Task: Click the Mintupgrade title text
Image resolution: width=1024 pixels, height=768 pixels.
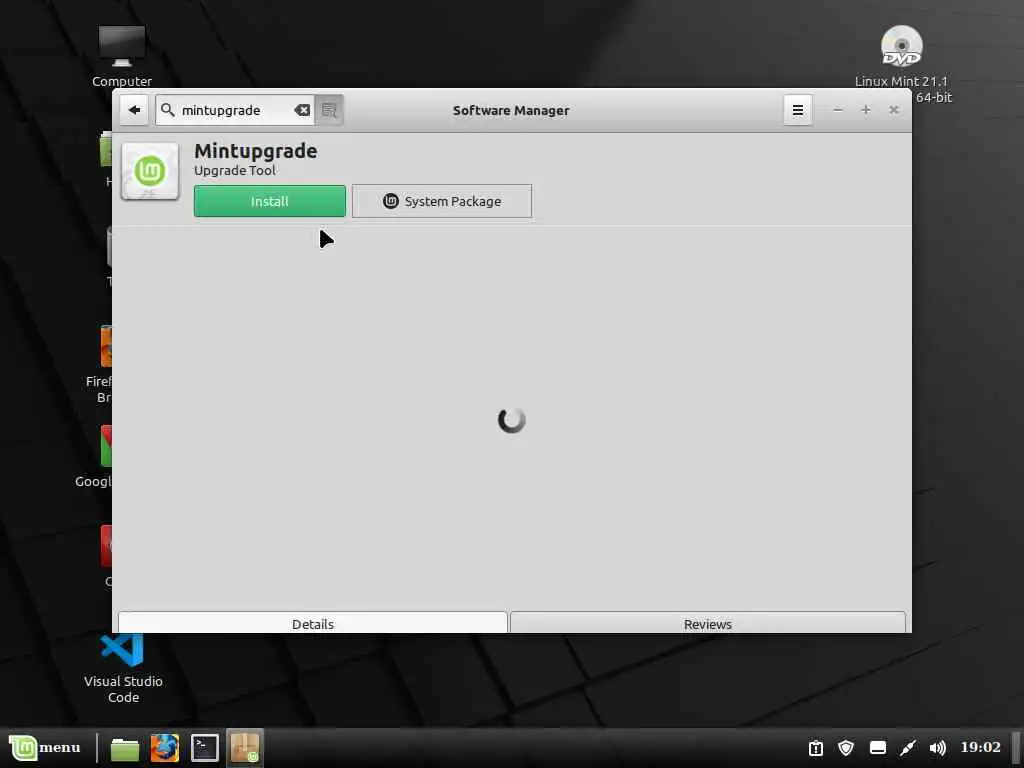Action: click(256, 151)
